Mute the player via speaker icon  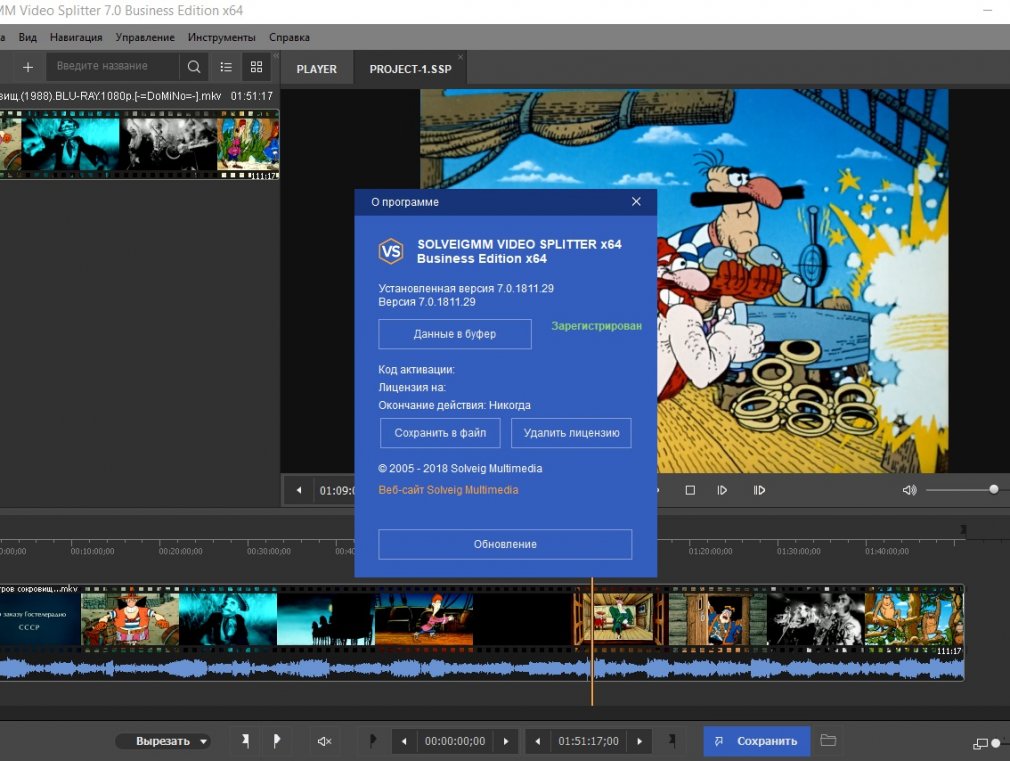pos(909,490)
